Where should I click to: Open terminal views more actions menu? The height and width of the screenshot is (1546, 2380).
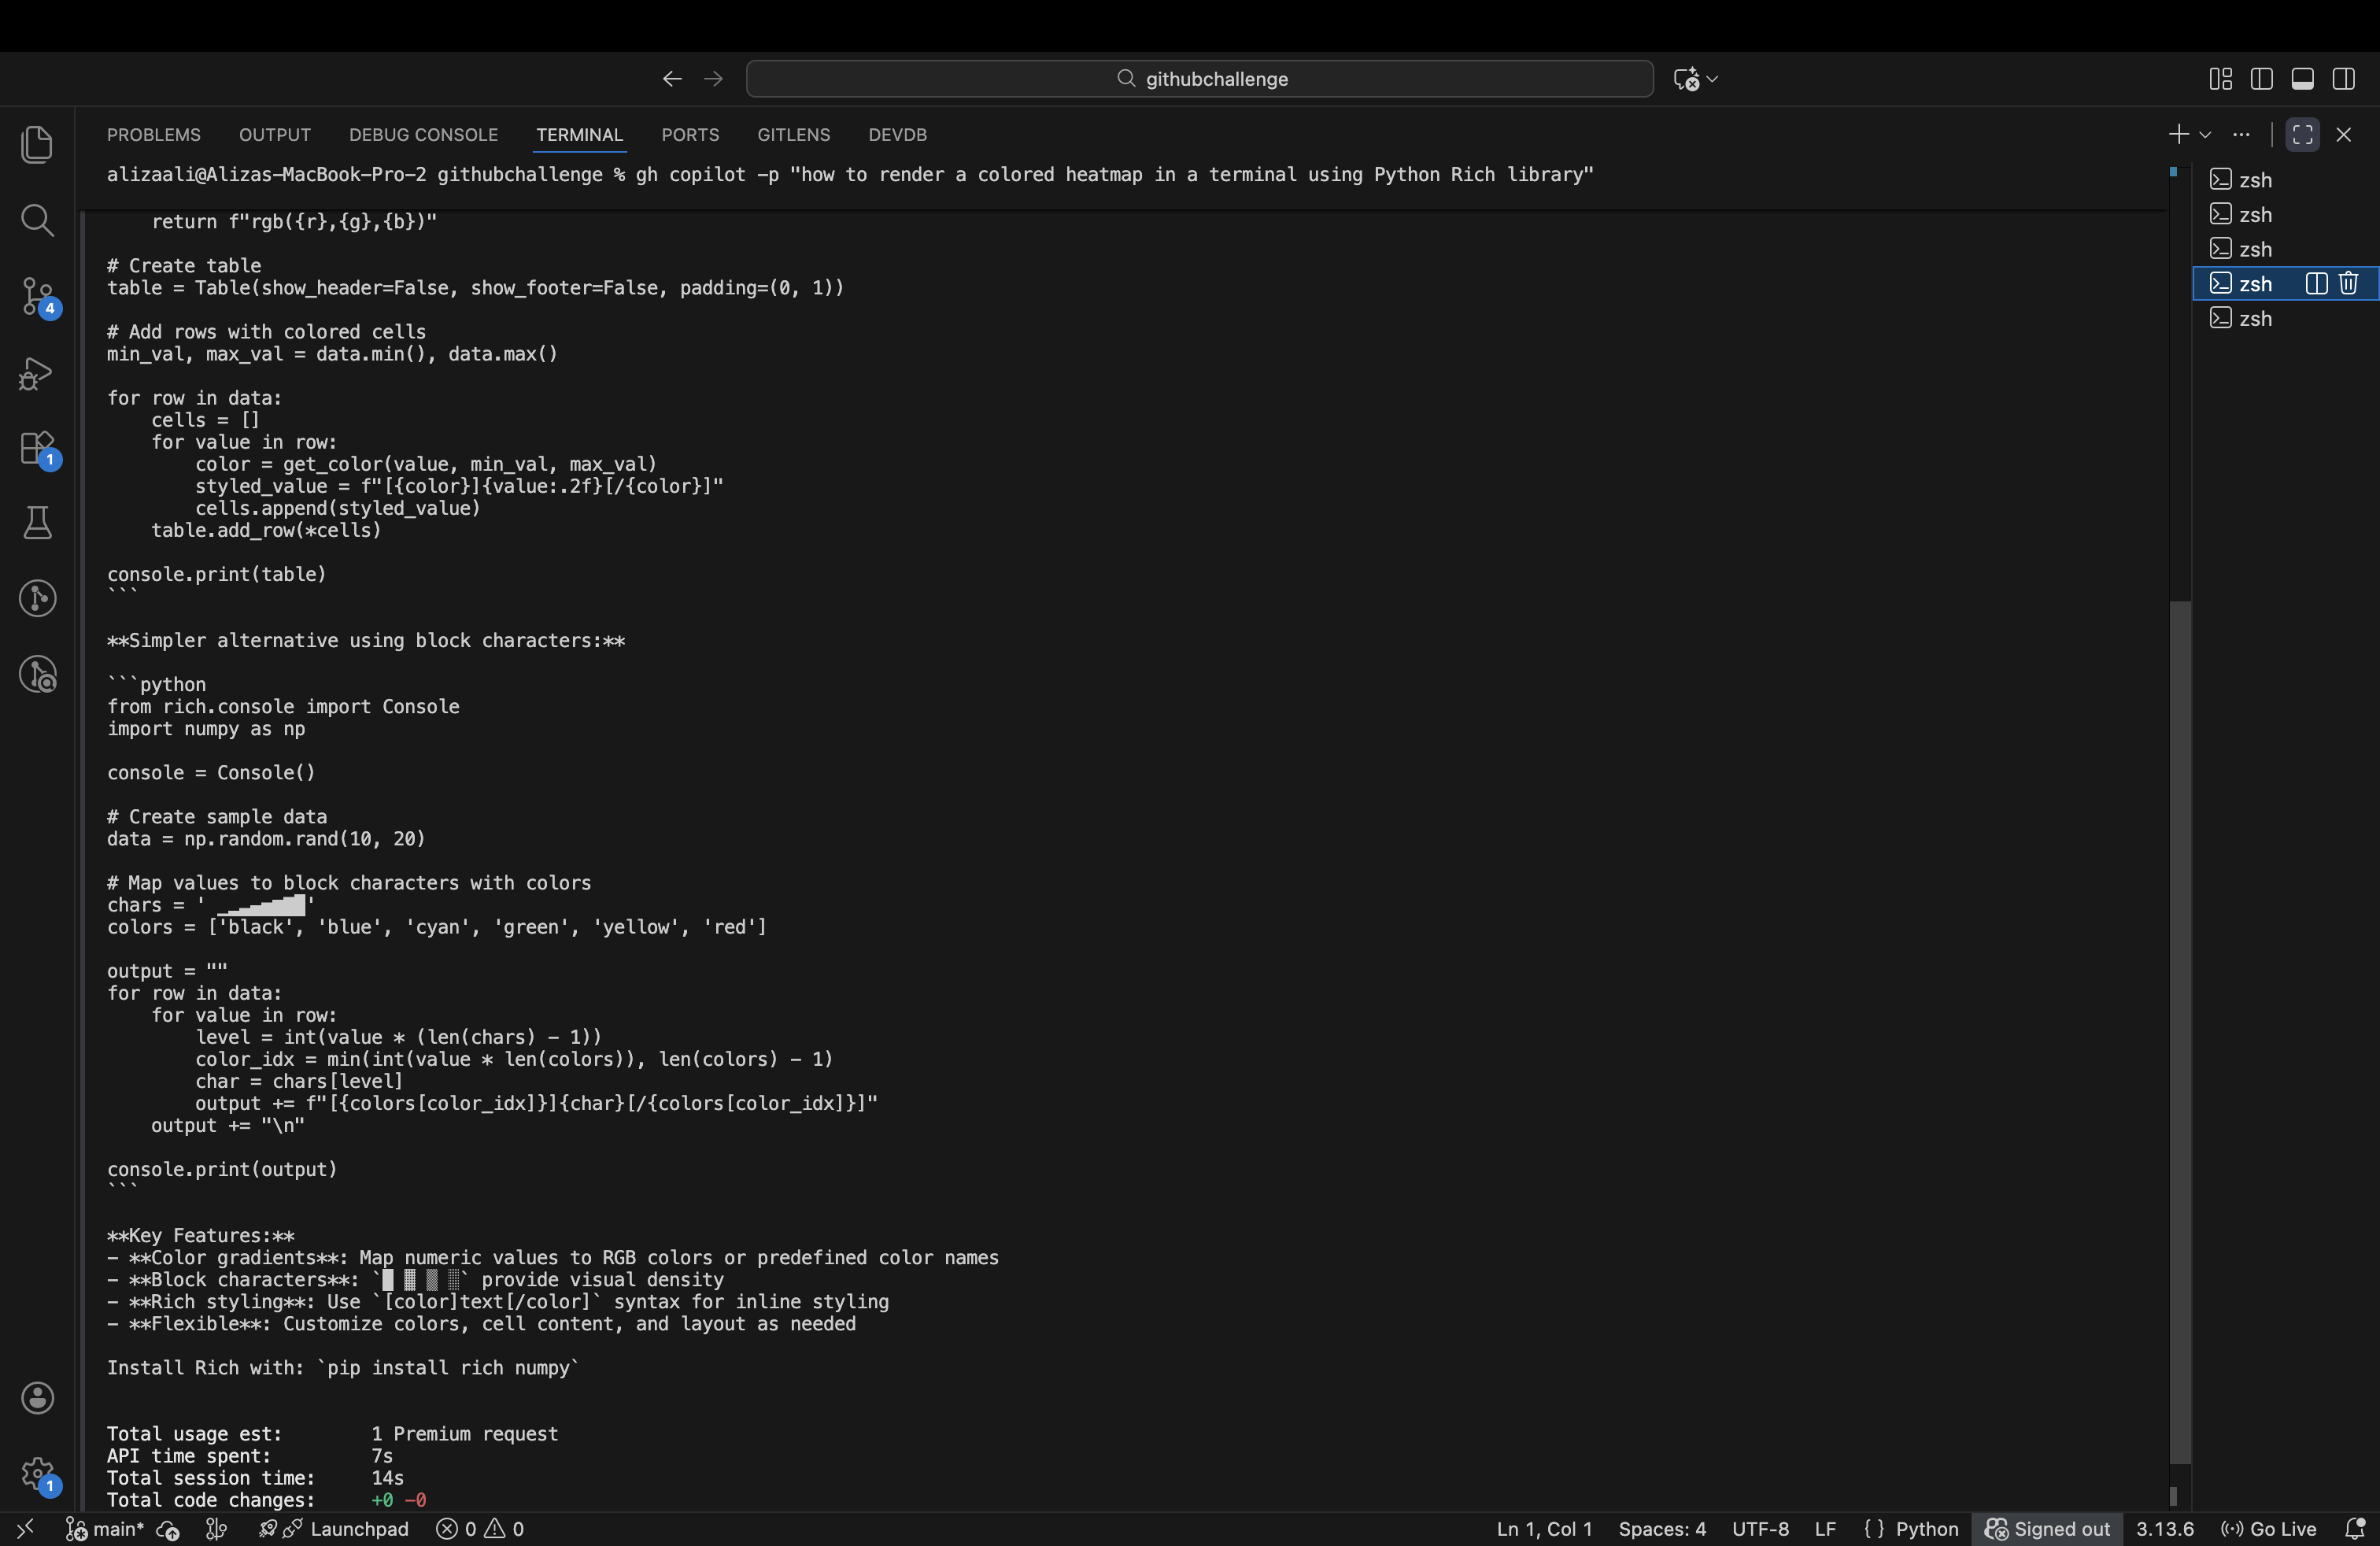click(2242, 134)
